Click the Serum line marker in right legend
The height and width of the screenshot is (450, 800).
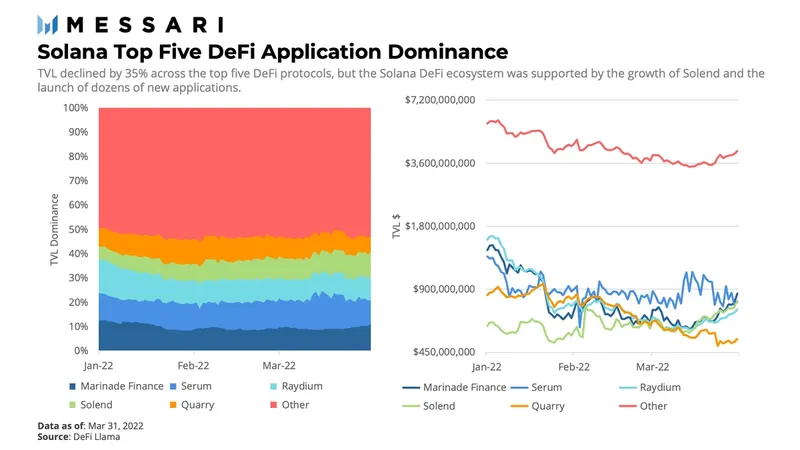pos(519,388)
